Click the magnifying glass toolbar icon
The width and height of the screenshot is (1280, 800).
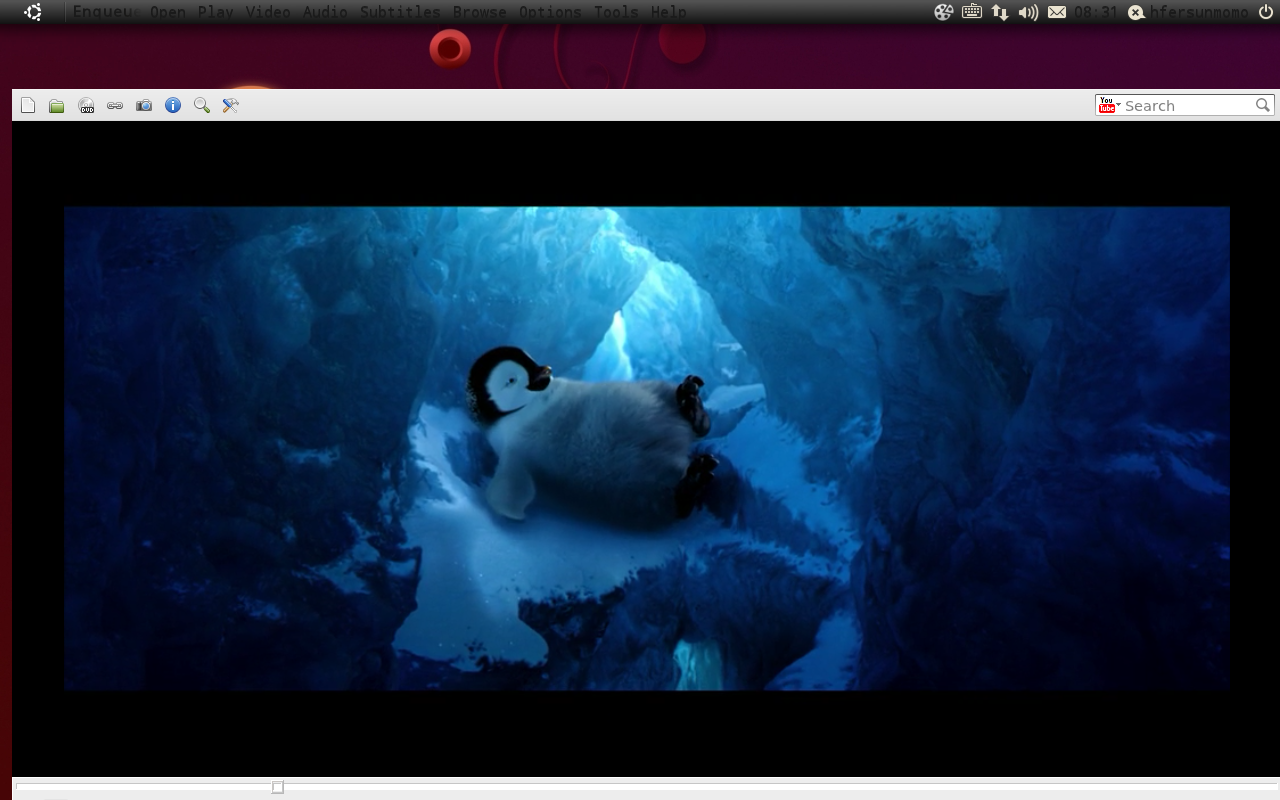click(x=202, y=105)
